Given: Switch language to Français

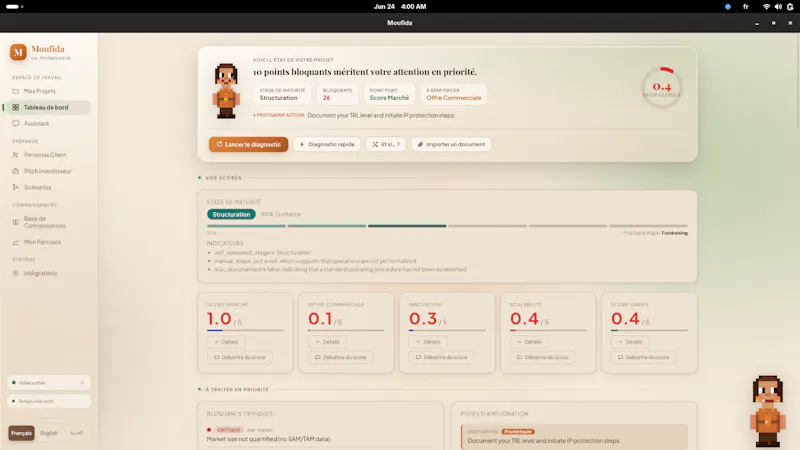Looking at the screenshot, I should coord(21,433).
